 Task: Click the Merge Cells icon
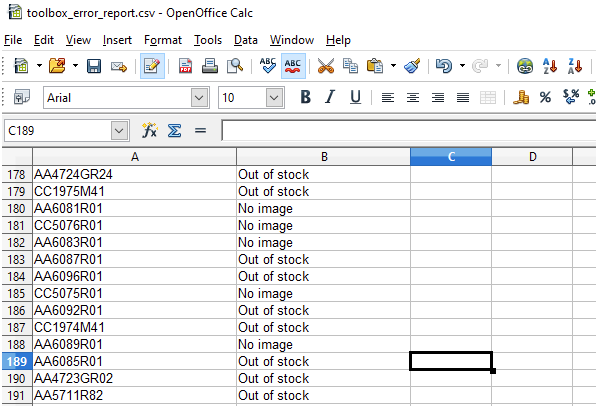488,98
